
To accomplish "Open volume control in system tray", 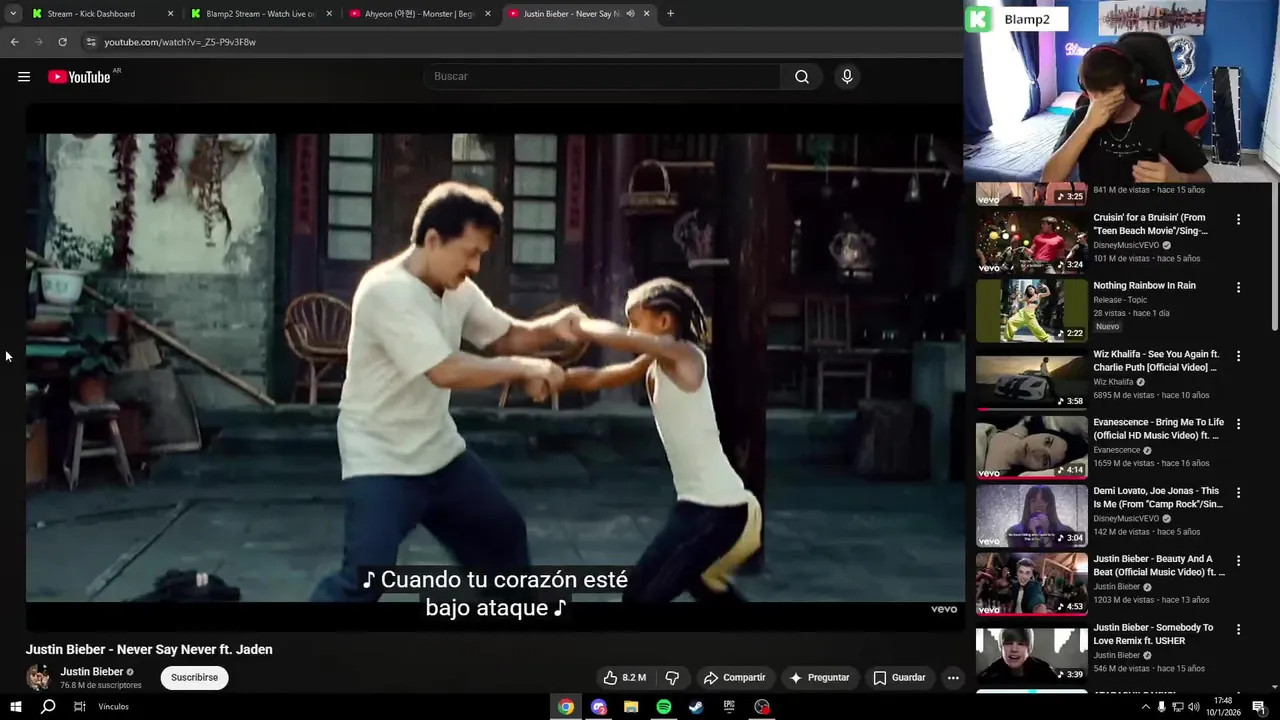I will click(x=1193, y=707).
